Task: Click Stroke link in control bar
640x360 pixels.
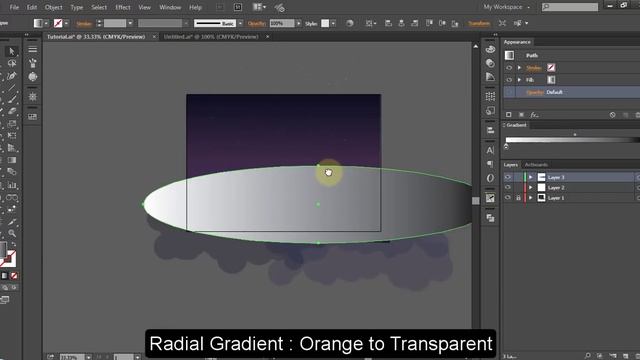Action: (84, 24)
